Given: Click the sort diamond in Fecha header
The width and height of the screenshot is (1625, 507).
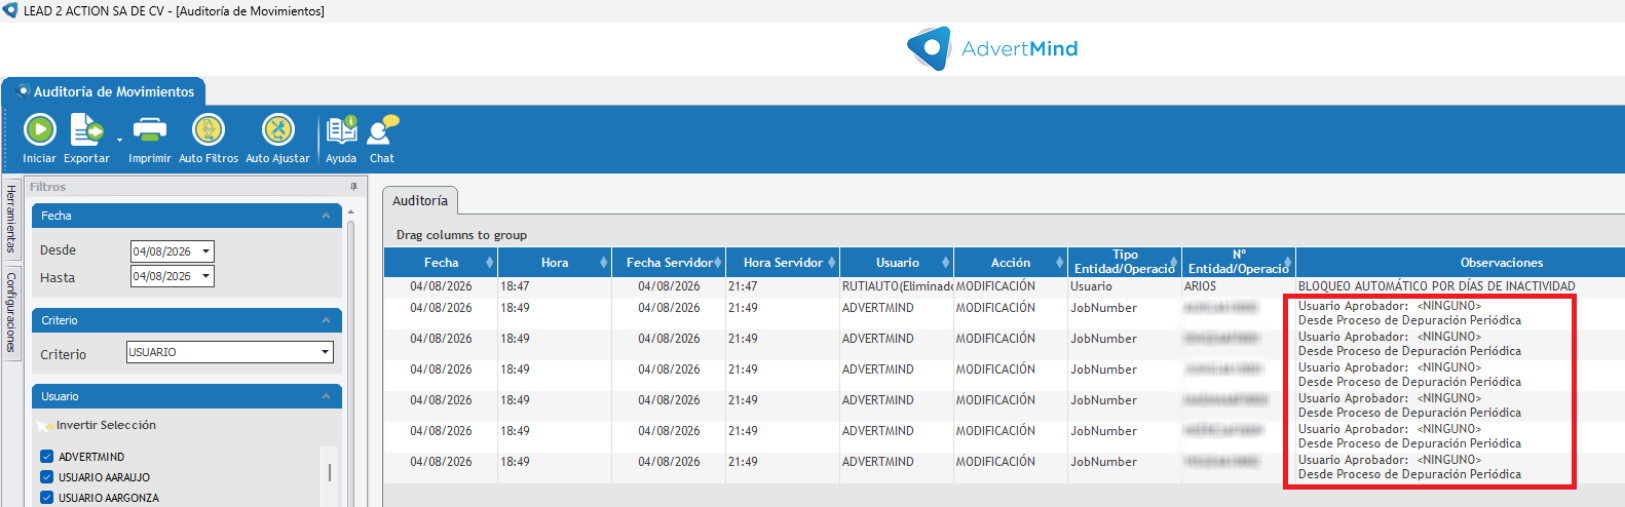Looking at the screenshot, I should pyautogui.click(x=489, y=262).
